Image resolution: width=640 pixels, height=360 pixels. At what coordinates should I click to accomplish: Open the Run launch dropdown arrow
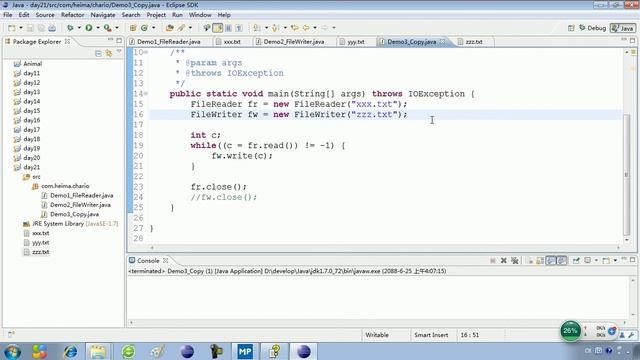point(98,28)
